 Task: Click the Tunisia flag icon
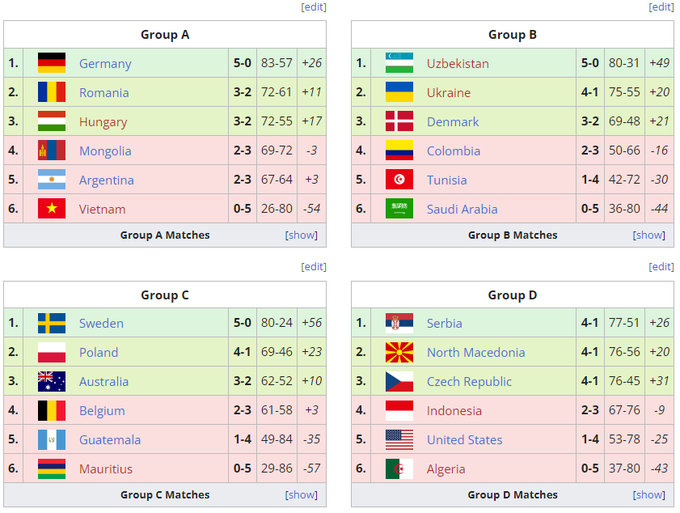click(399, 180)
